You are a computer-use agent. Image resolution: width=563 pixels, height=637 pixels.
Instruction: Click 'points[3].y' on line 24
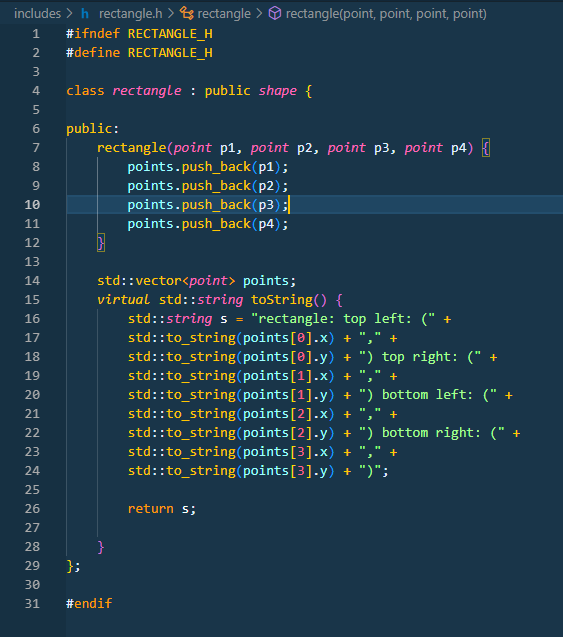click(x=285, y=471)
